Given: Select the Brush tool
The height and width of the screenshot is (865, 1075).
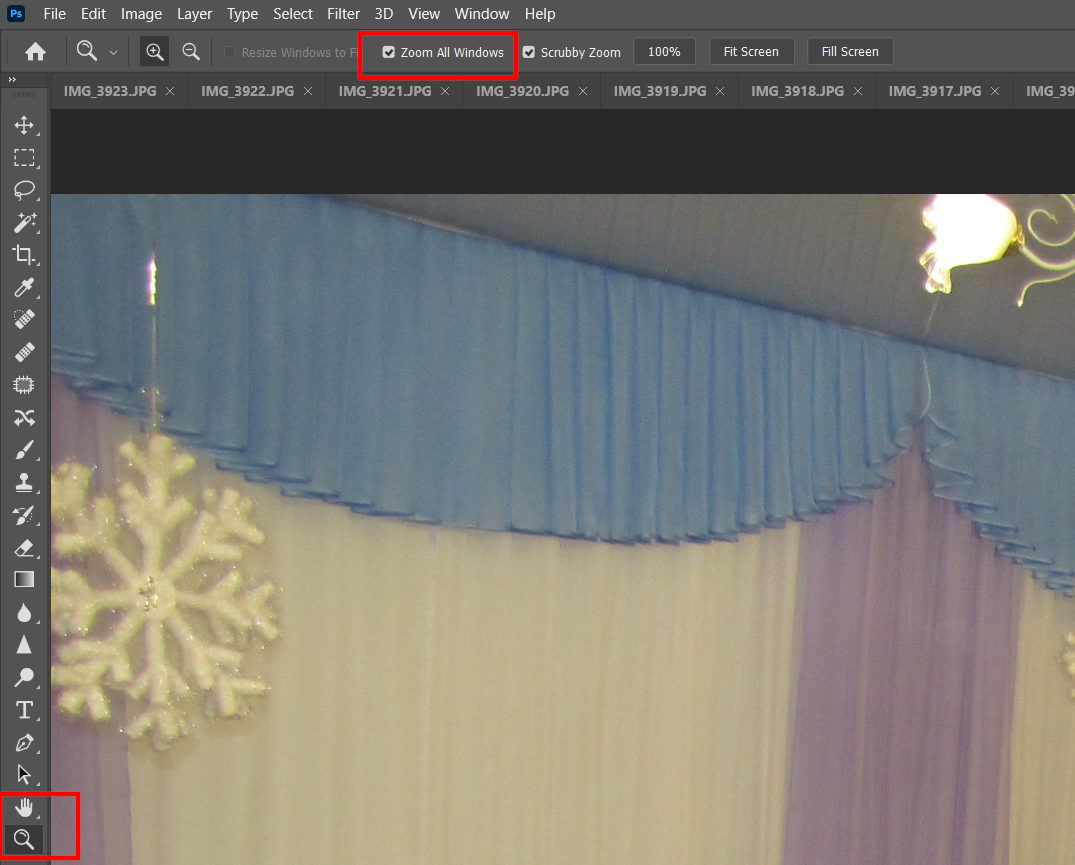Looking at the screenshot, I should click(24, 450).
